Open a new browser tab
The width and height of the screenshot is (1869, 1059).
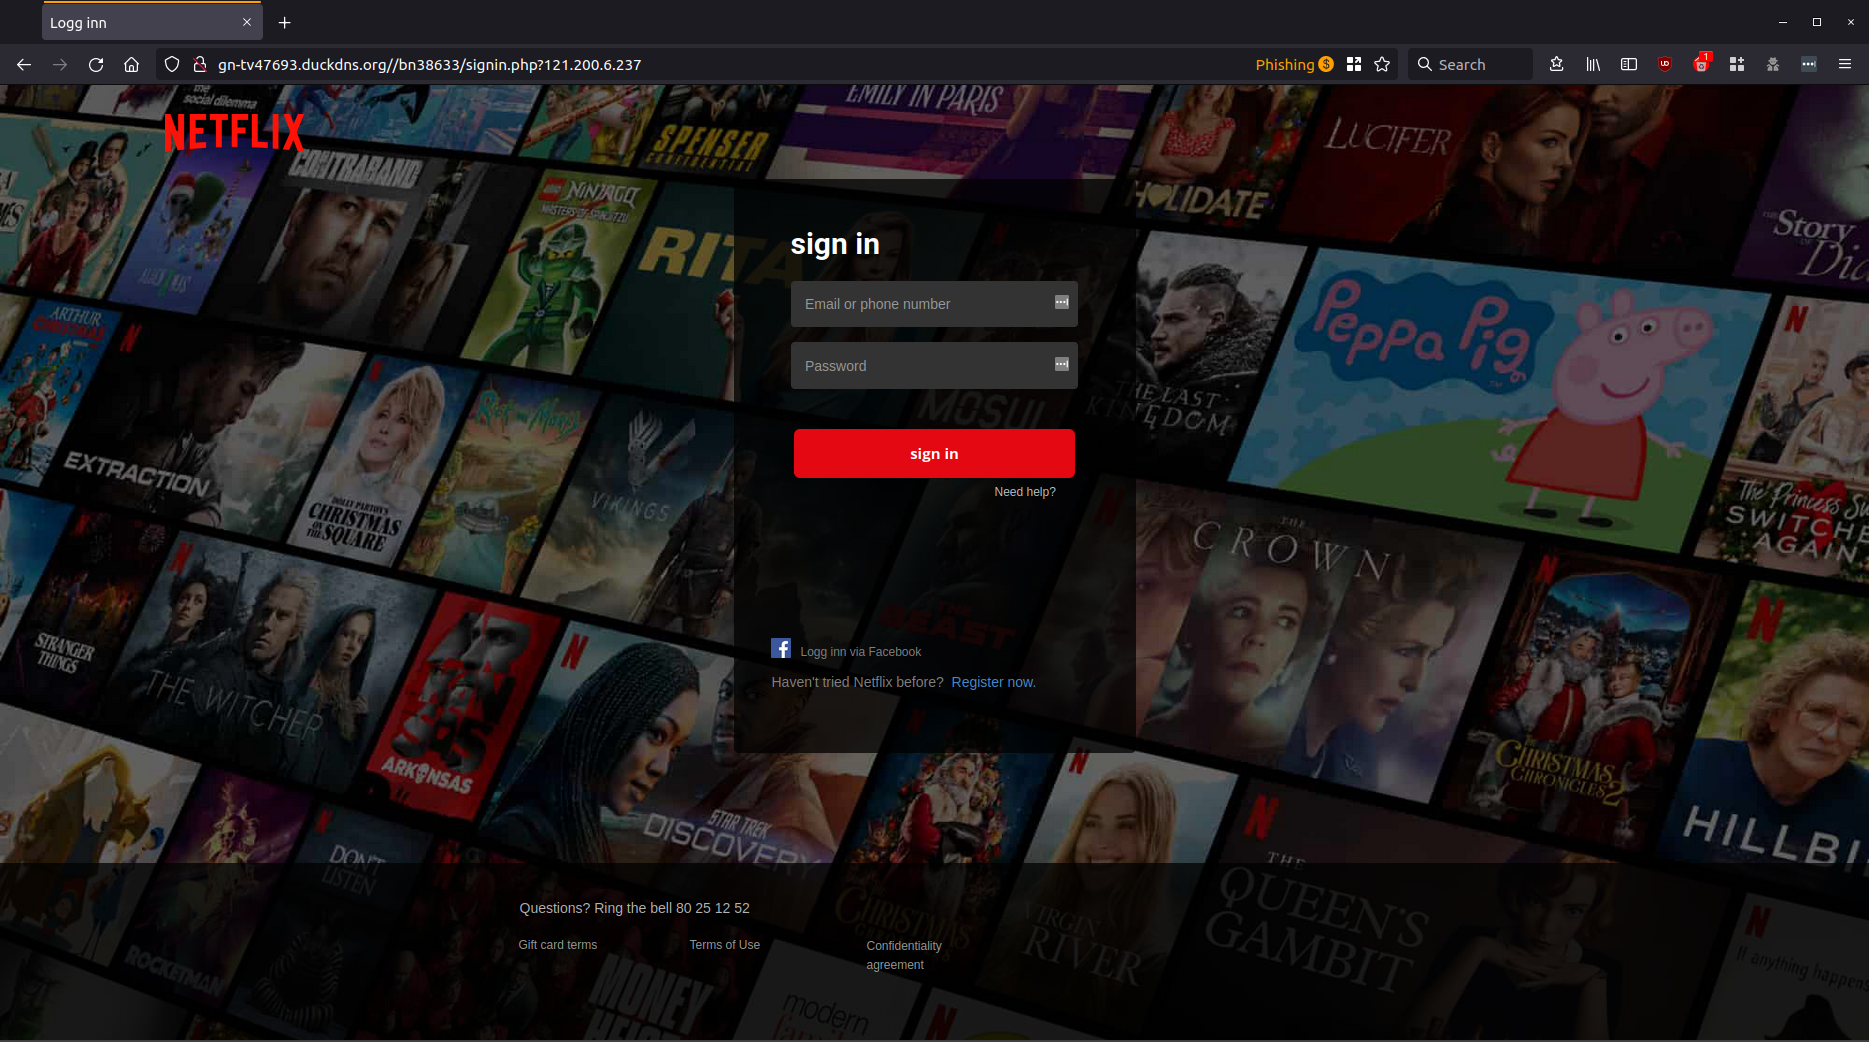[x=285, y=22]
